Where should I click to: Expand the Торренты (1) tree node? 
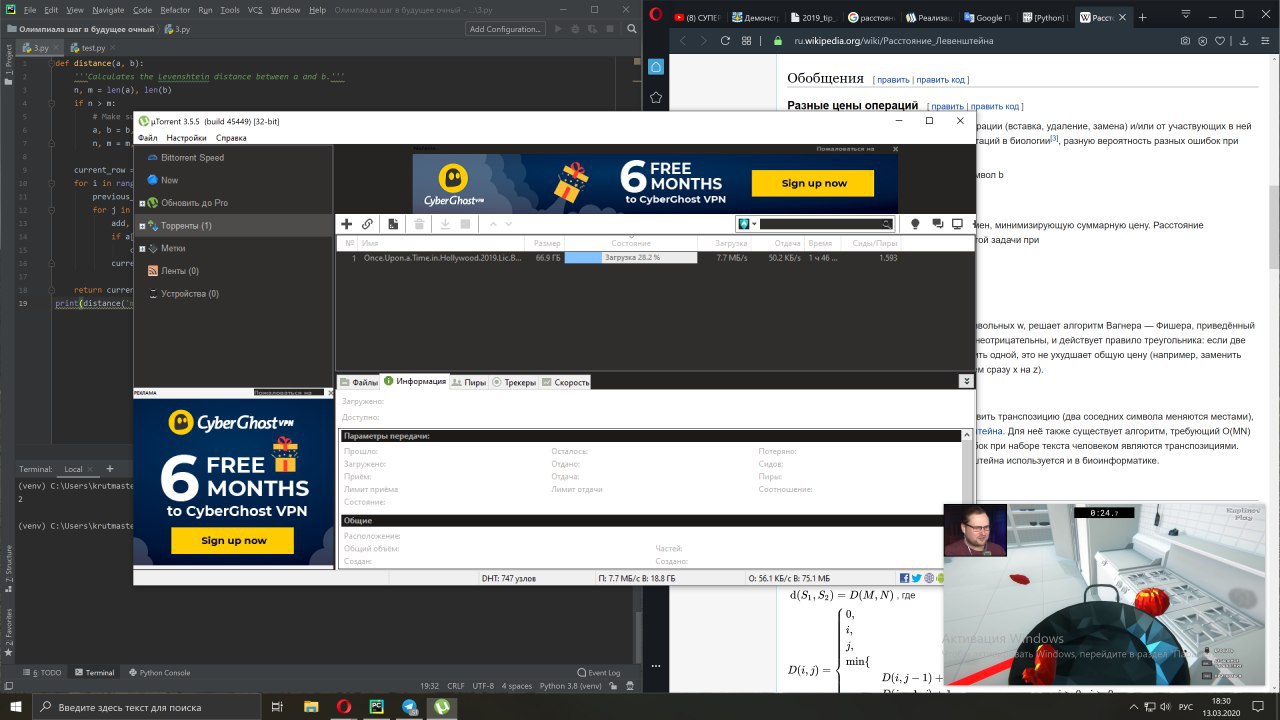pos(142,226)
